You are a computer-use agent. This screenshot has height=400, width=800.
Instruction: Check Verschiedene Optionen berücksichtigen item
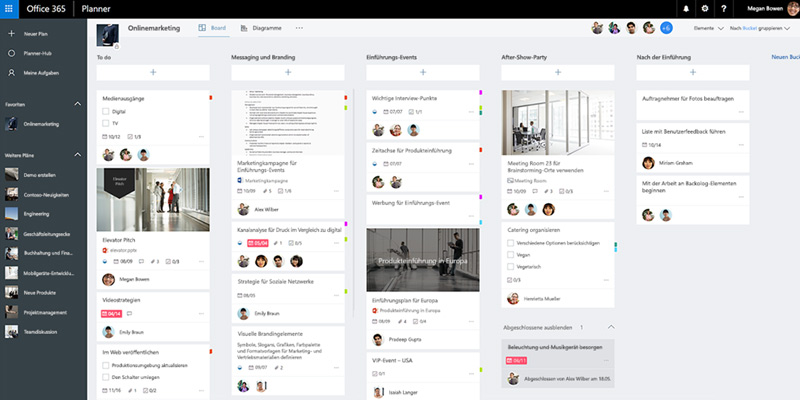click(510, 243)
